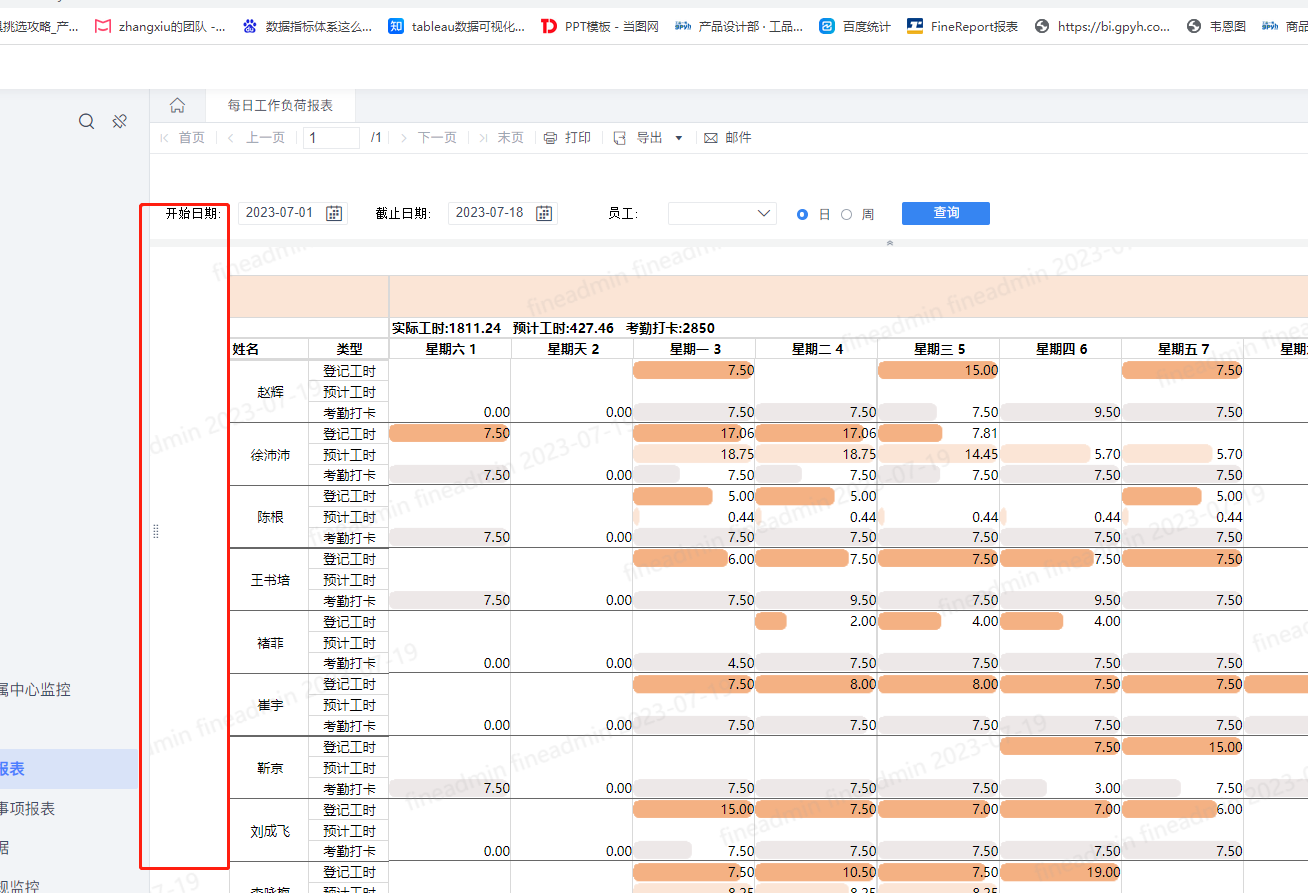
Task: Open the 员工 employee dropdown
Action: pos(722,213)
